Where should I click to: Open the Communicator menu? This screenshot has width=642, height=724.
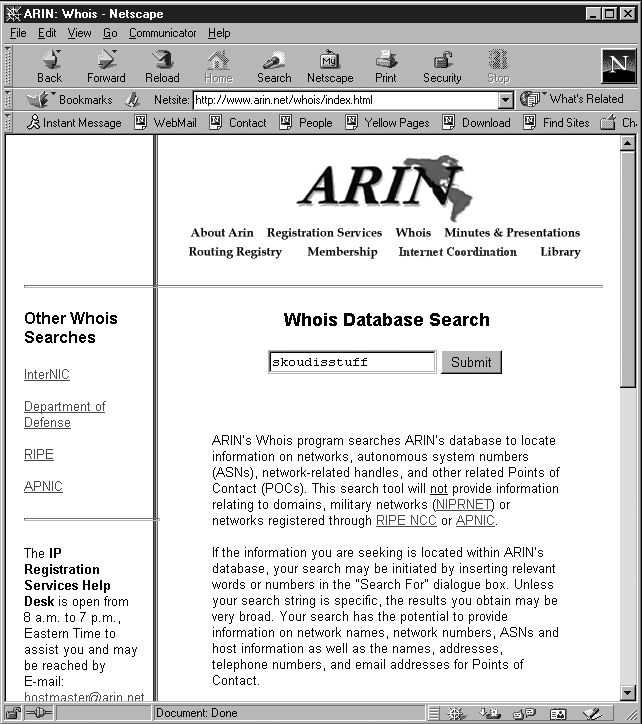[163, 33]
